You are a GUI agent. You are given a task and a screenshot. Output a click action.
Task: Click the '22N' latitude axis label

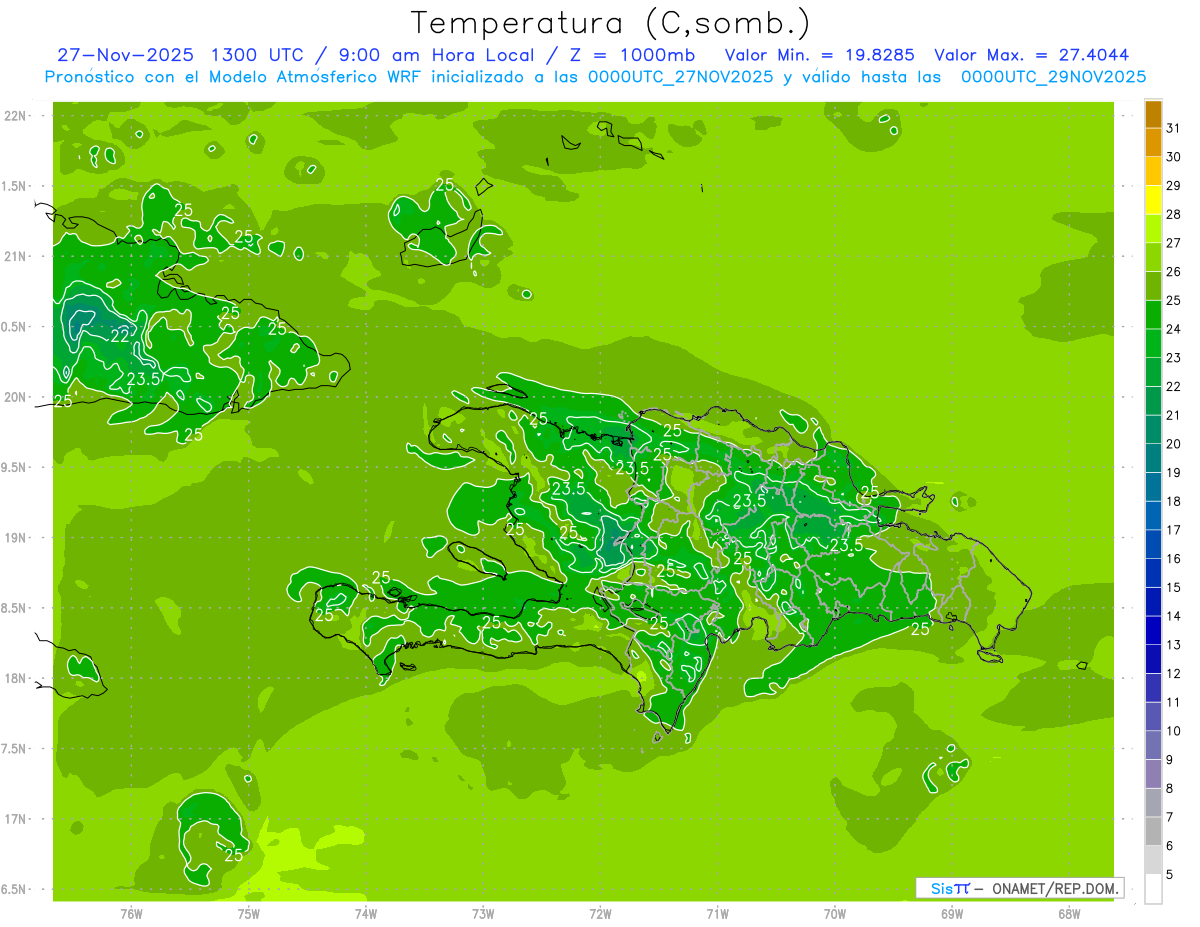(x=14, y=116)
